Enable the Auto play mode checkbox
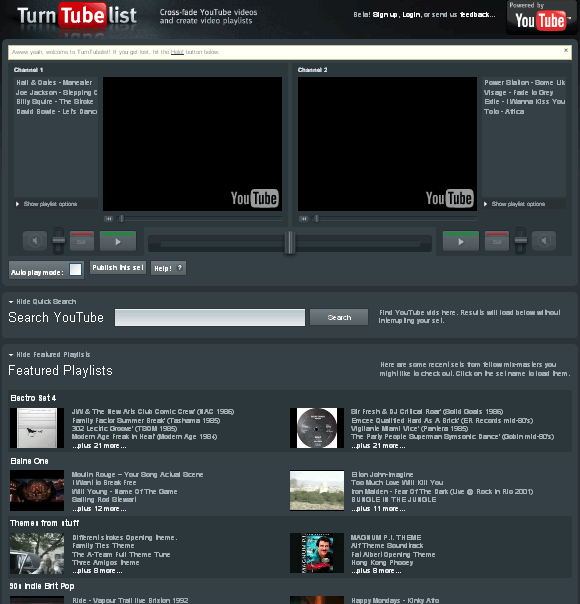 75,269
